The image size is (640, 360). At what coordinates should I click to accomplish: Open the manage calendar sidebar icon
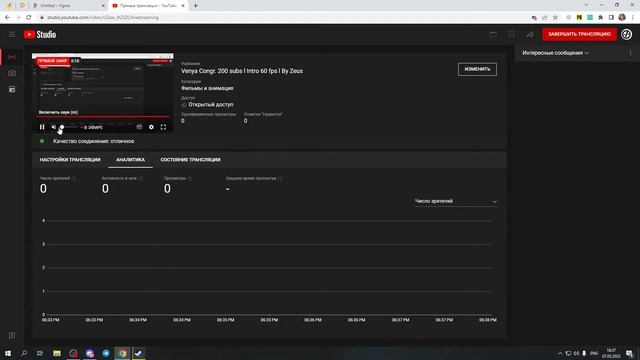point(12,89)
